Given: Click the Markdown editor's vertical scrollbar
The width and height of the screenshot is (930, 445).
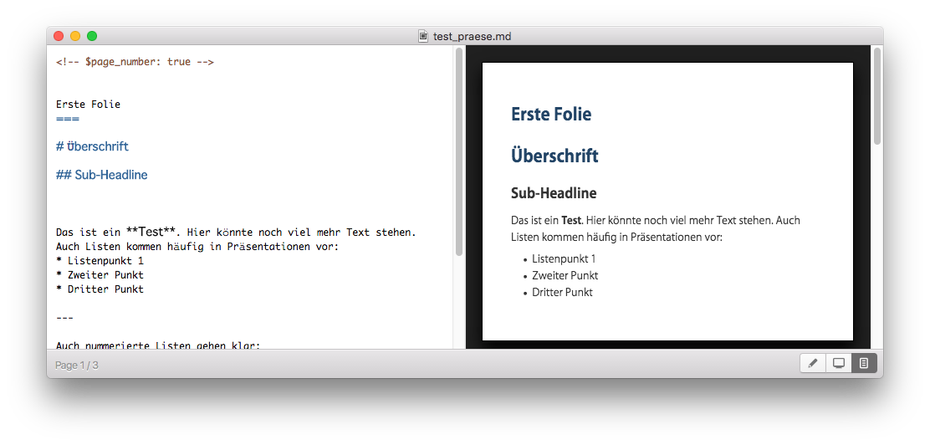Looking at the screenshot, I should coord(459,150).
